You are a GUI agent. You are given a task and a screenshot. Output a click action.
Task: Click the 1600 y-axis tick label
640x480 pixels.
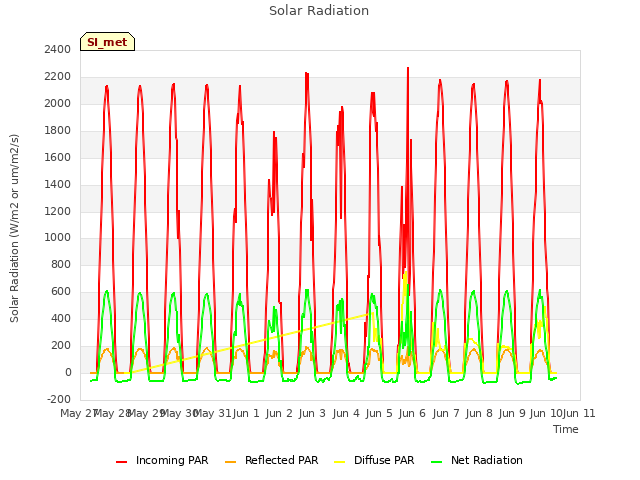pos(58,158)
